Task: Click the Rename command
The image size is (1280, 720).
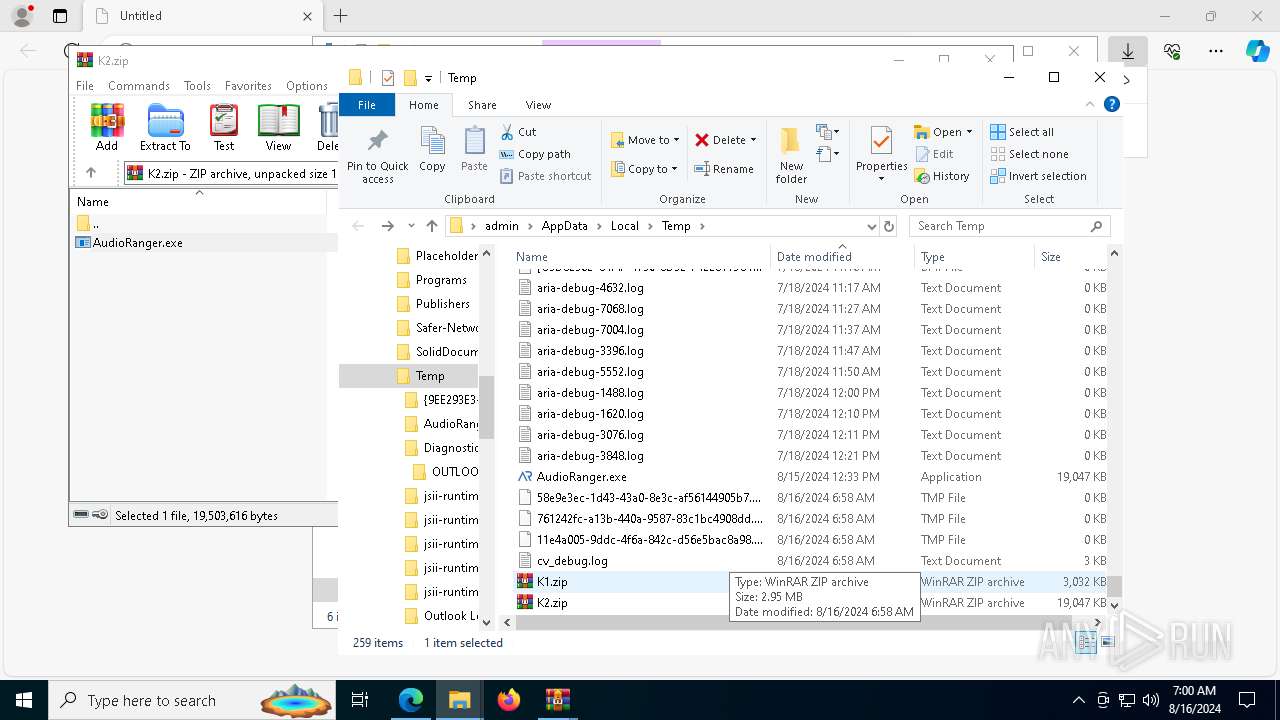Action: coord(725,169)
